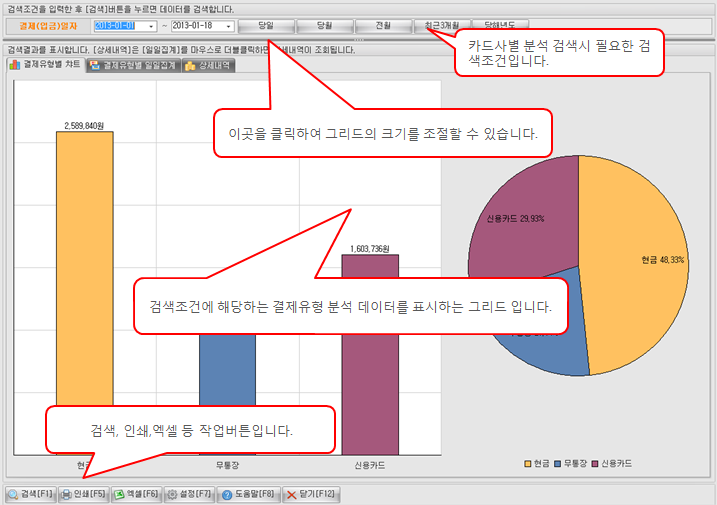Close the window with 닫기[F12] red X
717x505 pixels.
coord(291,494)
